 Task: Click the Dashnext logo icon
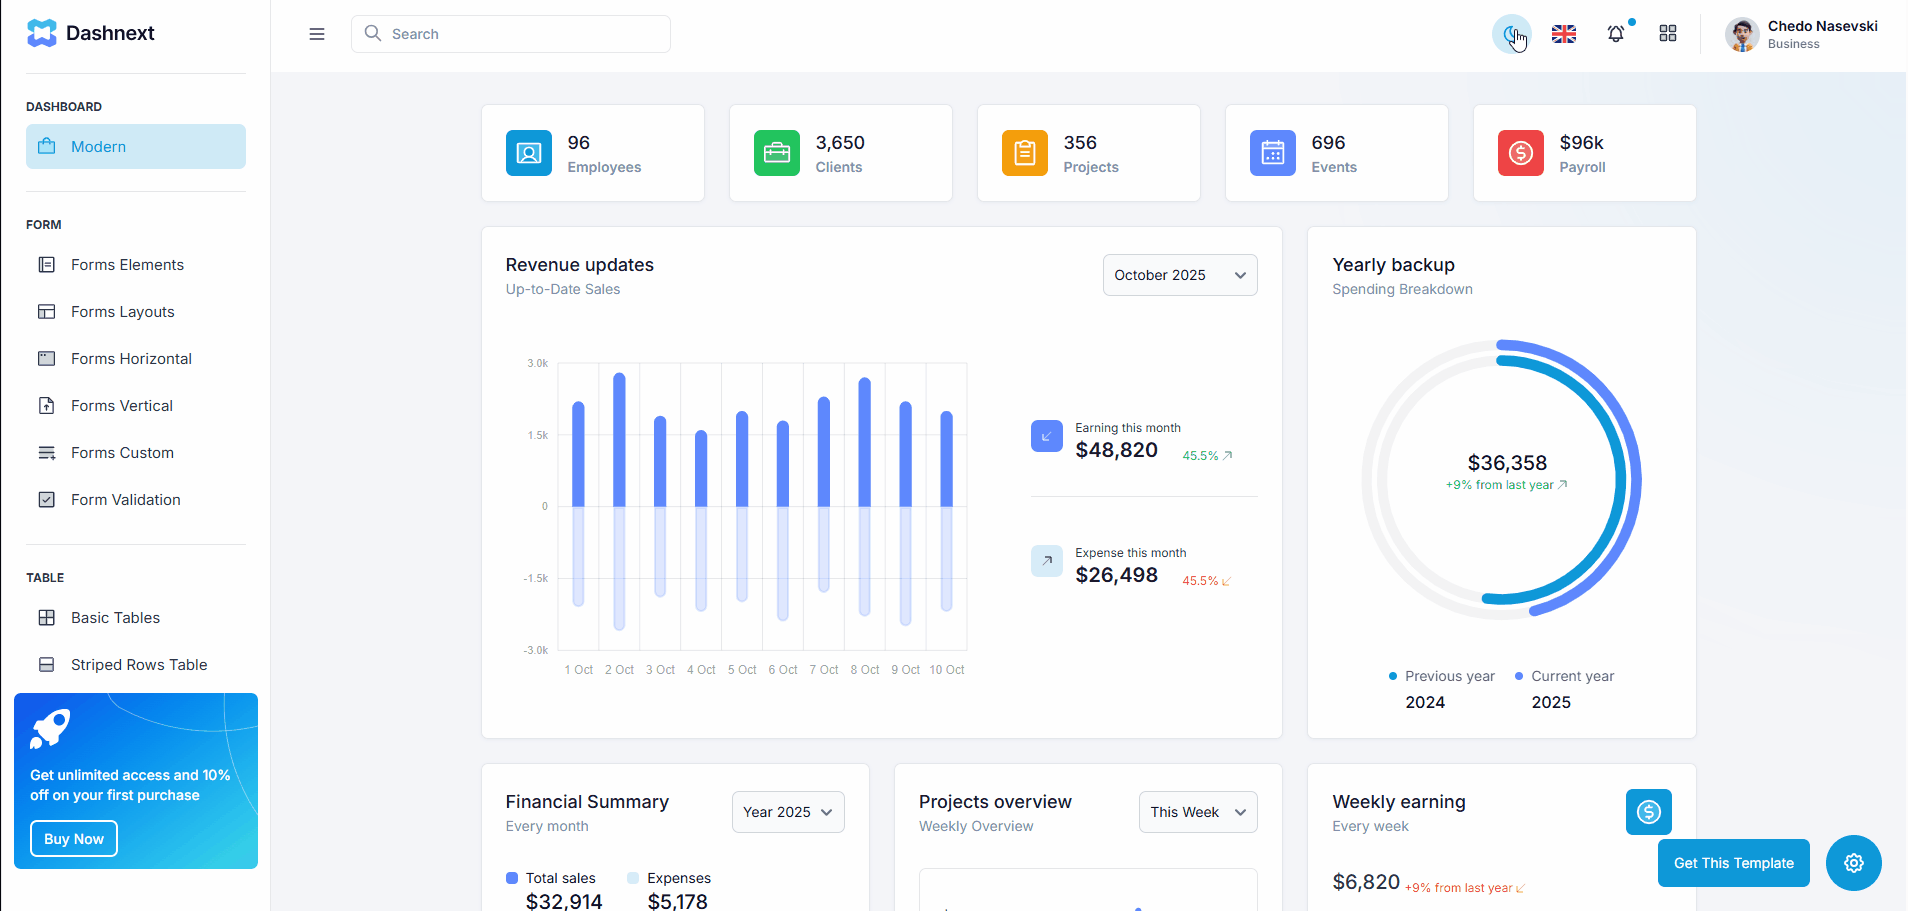click(42, 33)
